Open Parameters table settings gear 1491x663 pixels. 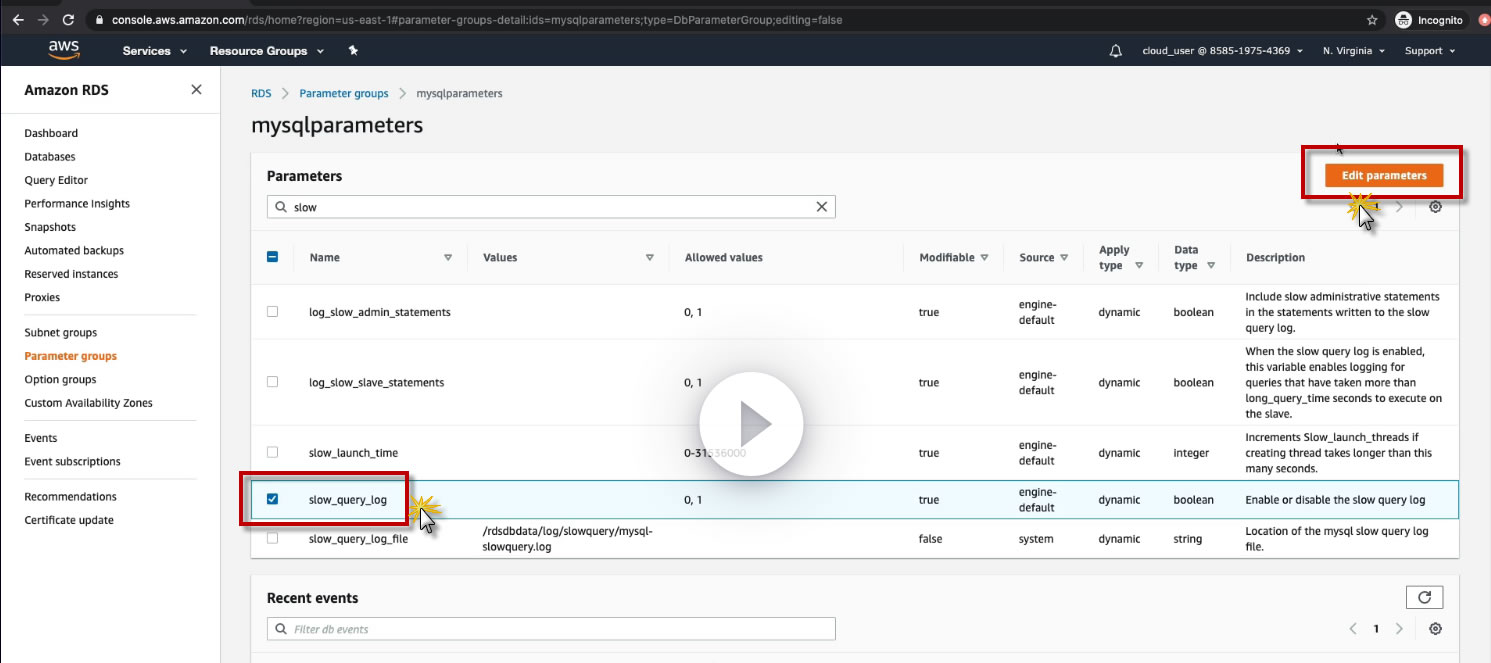pyautogui.click(x=1436, y=207)
